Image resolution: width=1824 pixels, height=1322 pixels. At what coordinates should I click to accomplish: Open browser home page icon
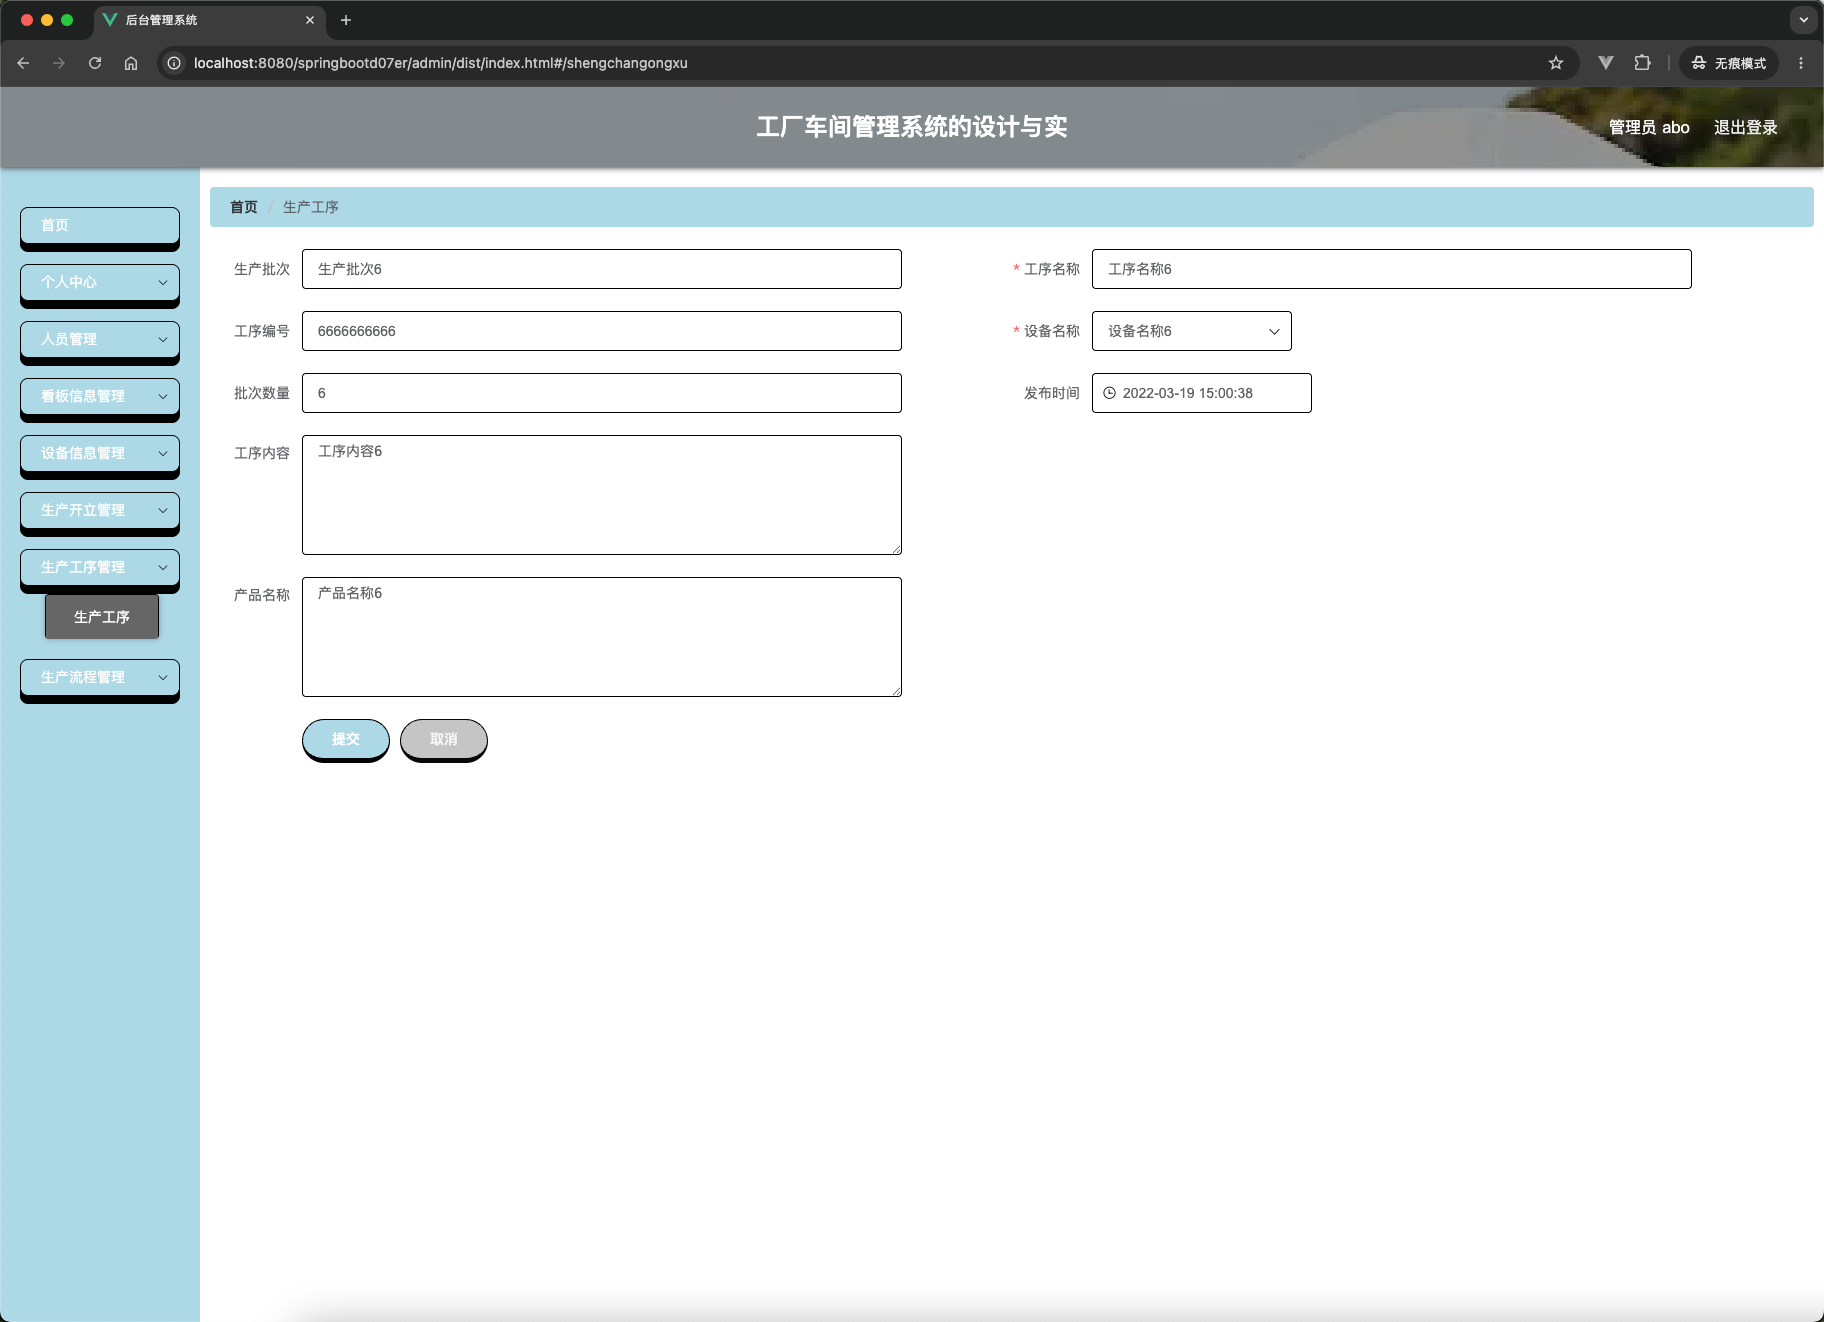click(x=131, y=63)
